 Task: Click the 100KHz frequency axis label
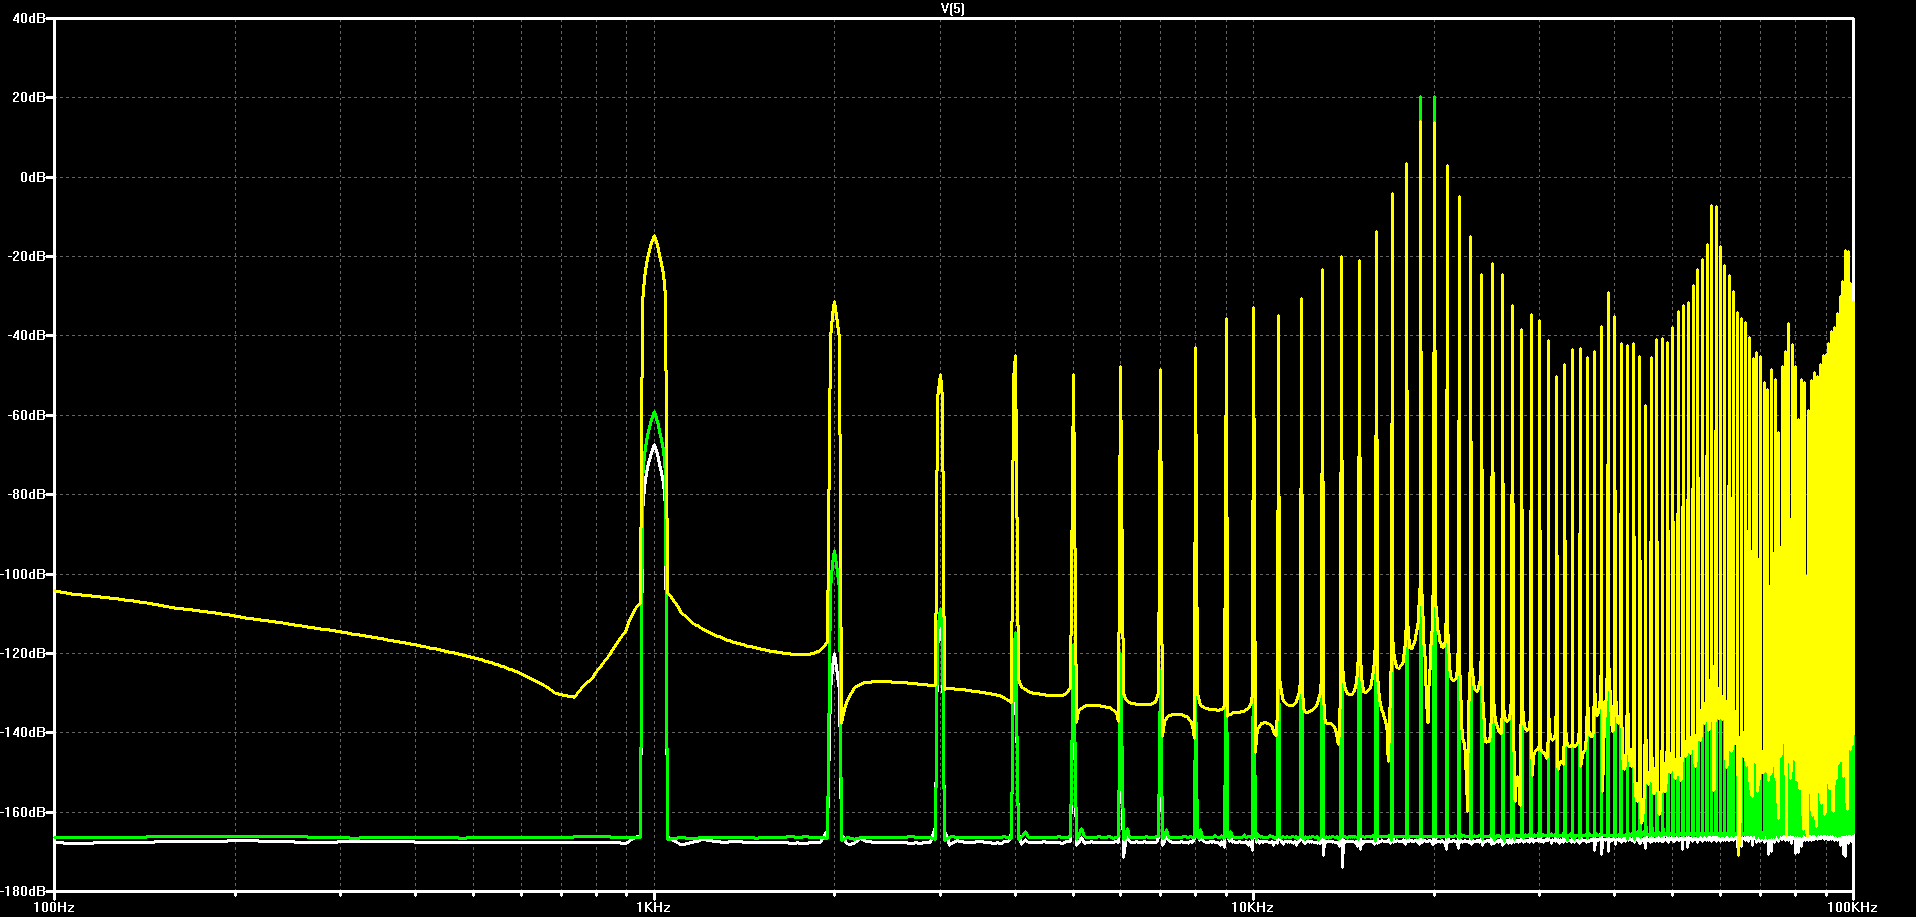point(1853,908)
